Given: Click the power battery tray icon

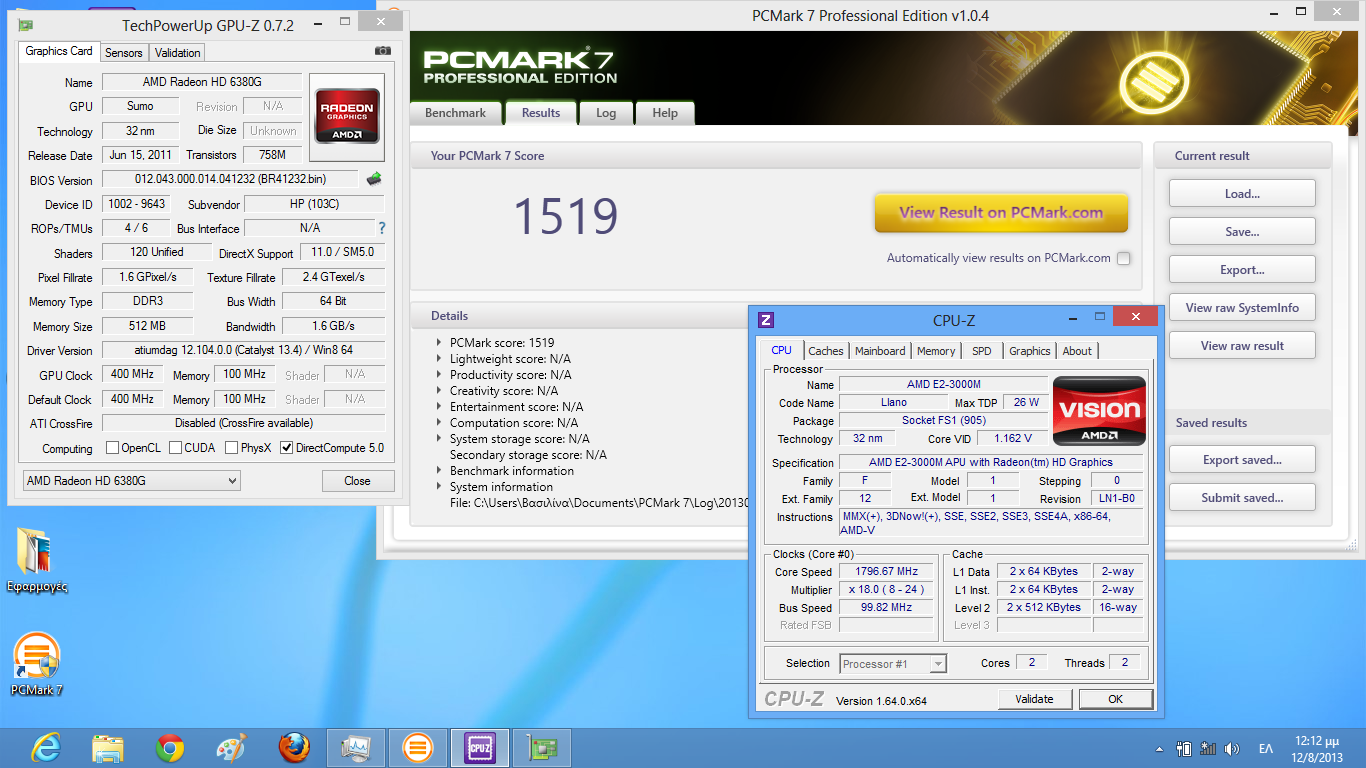Looking at the screenshot, I should [1184, 748].
